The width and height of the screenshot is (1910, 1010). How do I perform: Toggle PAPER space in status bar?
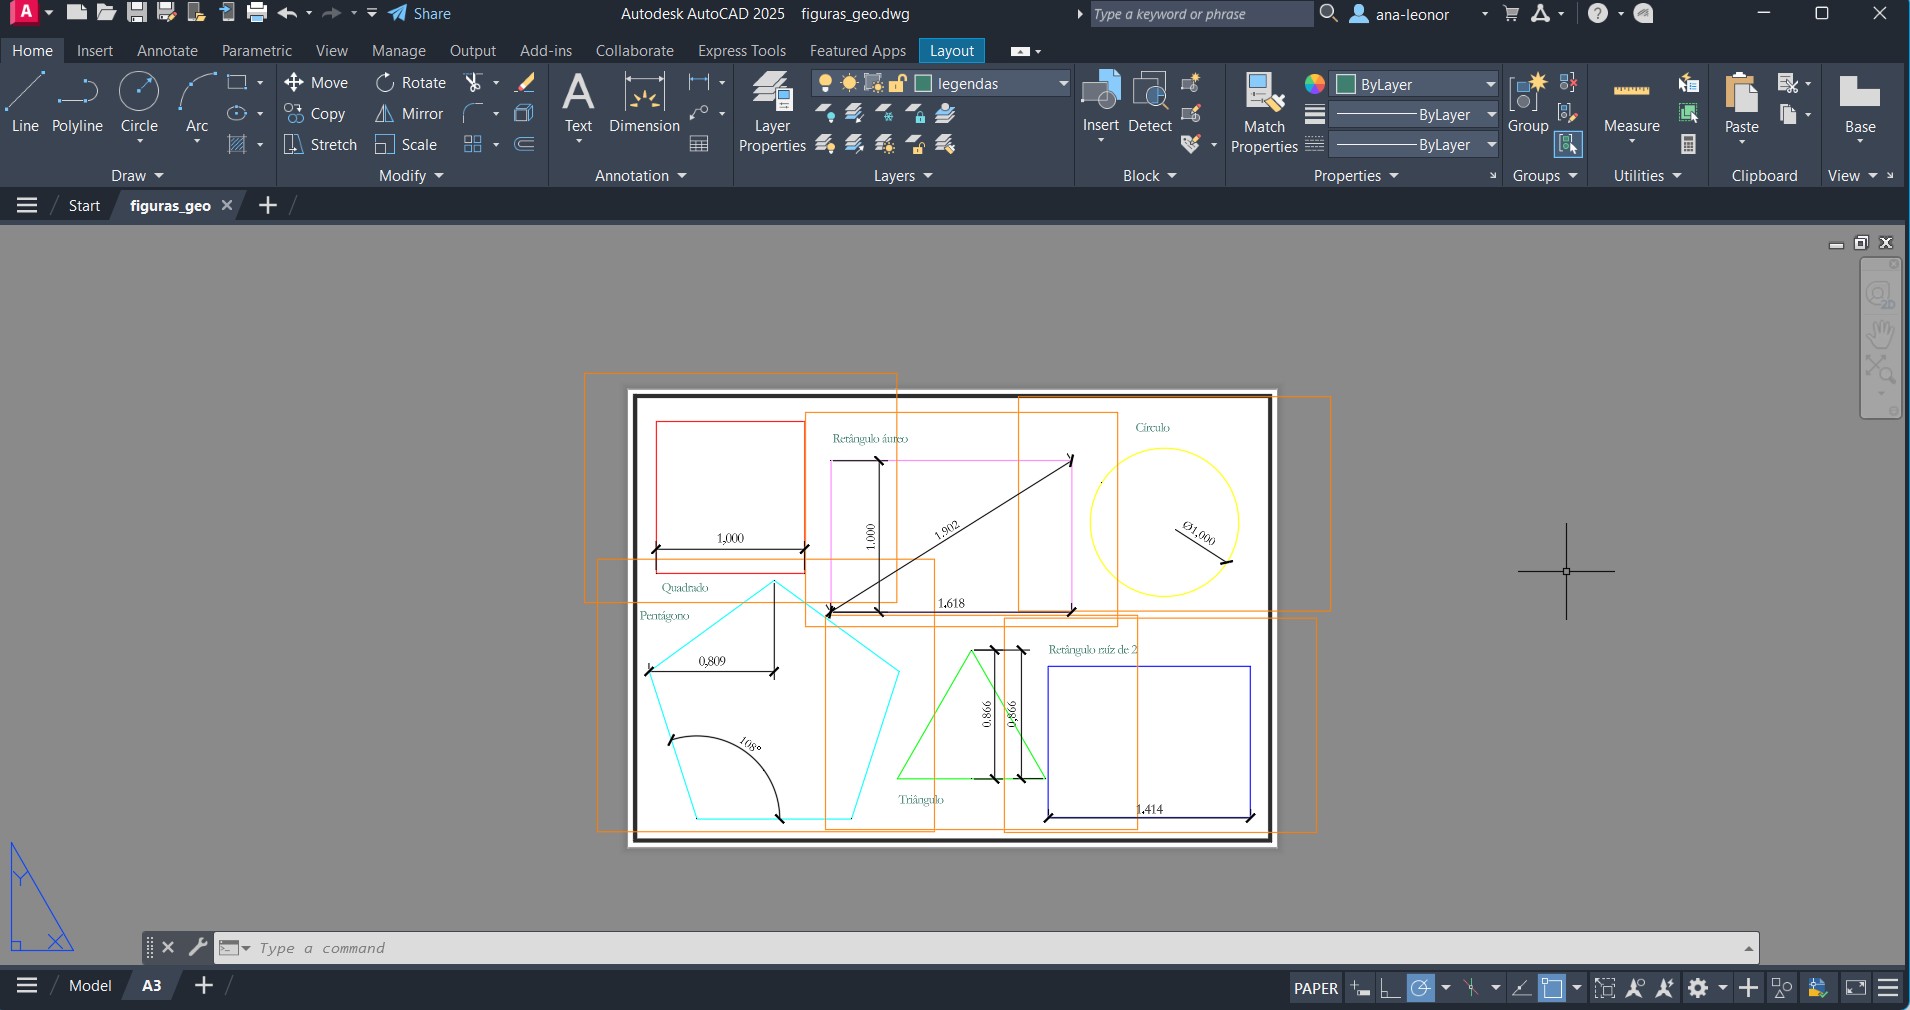coord(1315,988)
